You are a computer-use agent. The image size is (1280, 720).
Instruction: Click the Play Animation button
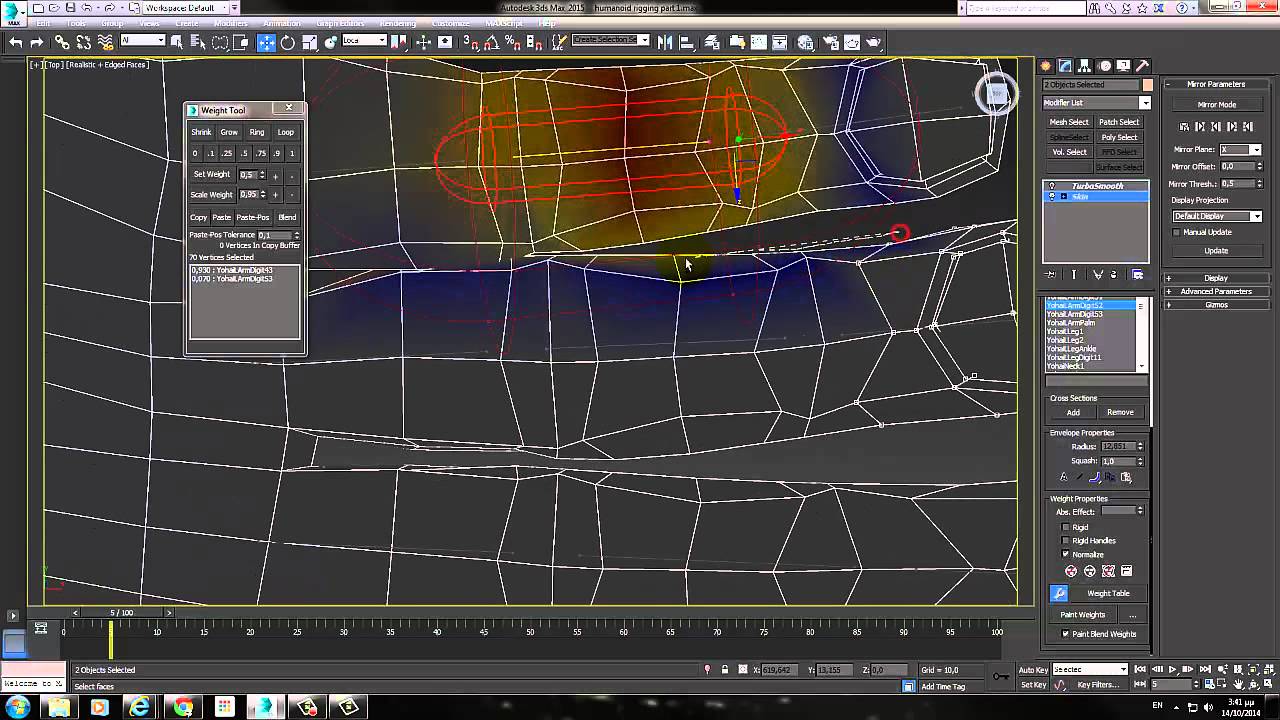click(x=1173, y=669)
